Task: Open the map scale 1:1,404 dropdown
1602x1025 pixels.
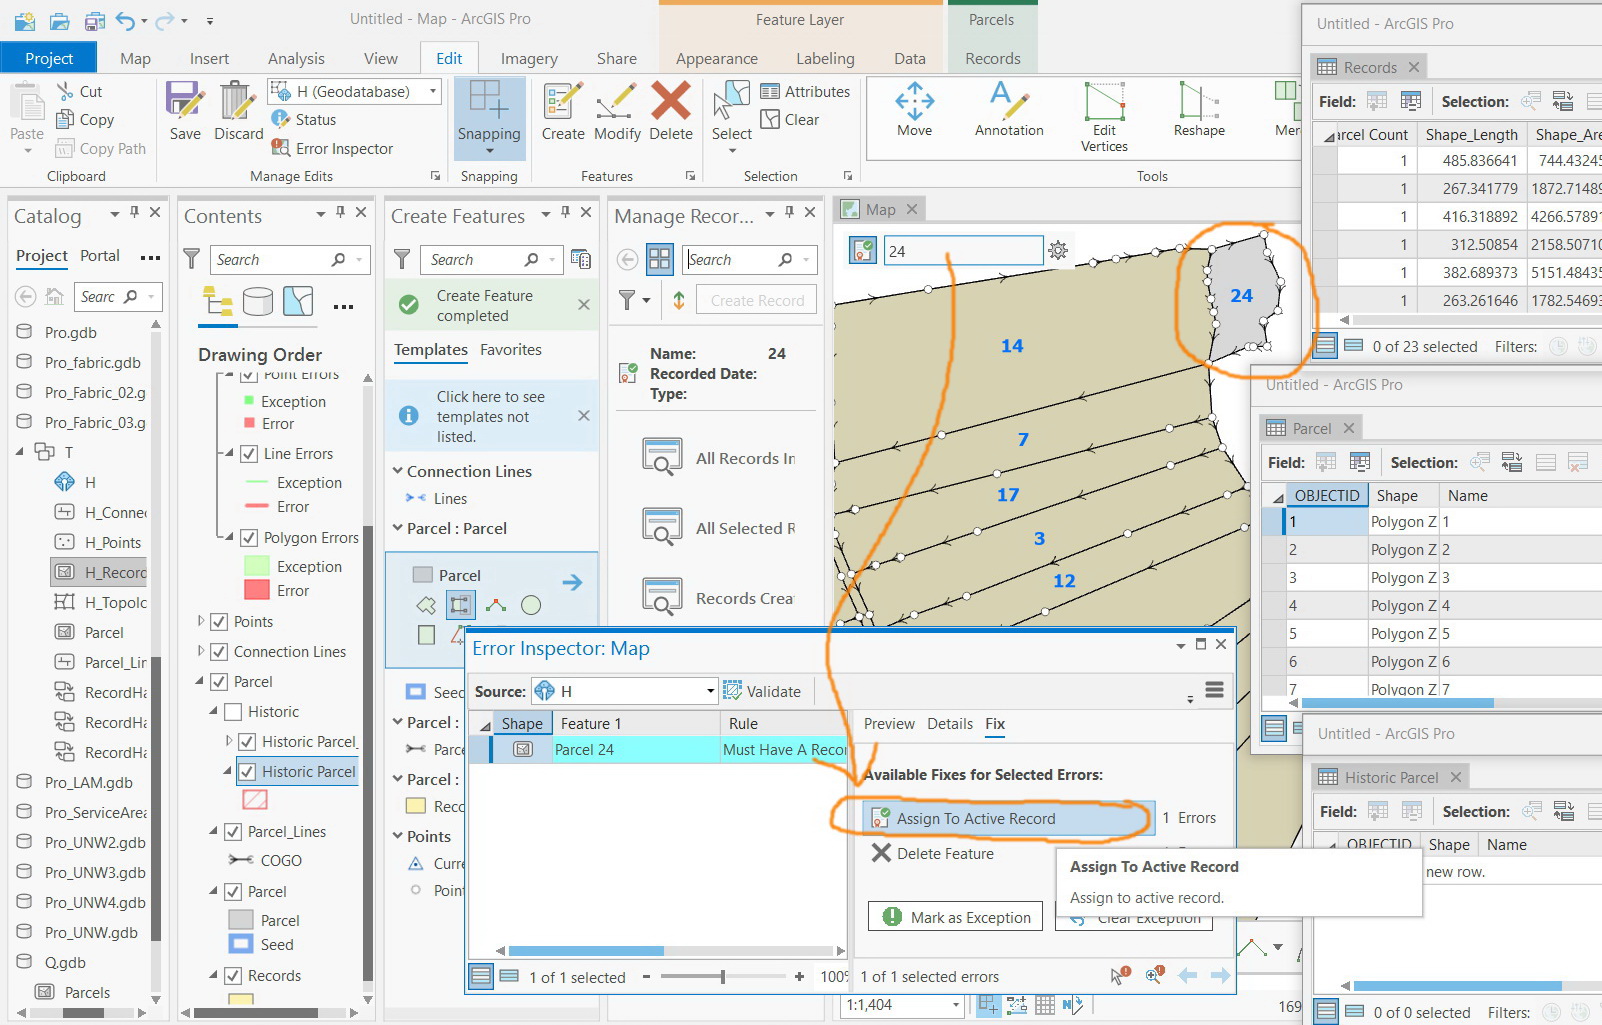Action: [x=957, y=1005]
